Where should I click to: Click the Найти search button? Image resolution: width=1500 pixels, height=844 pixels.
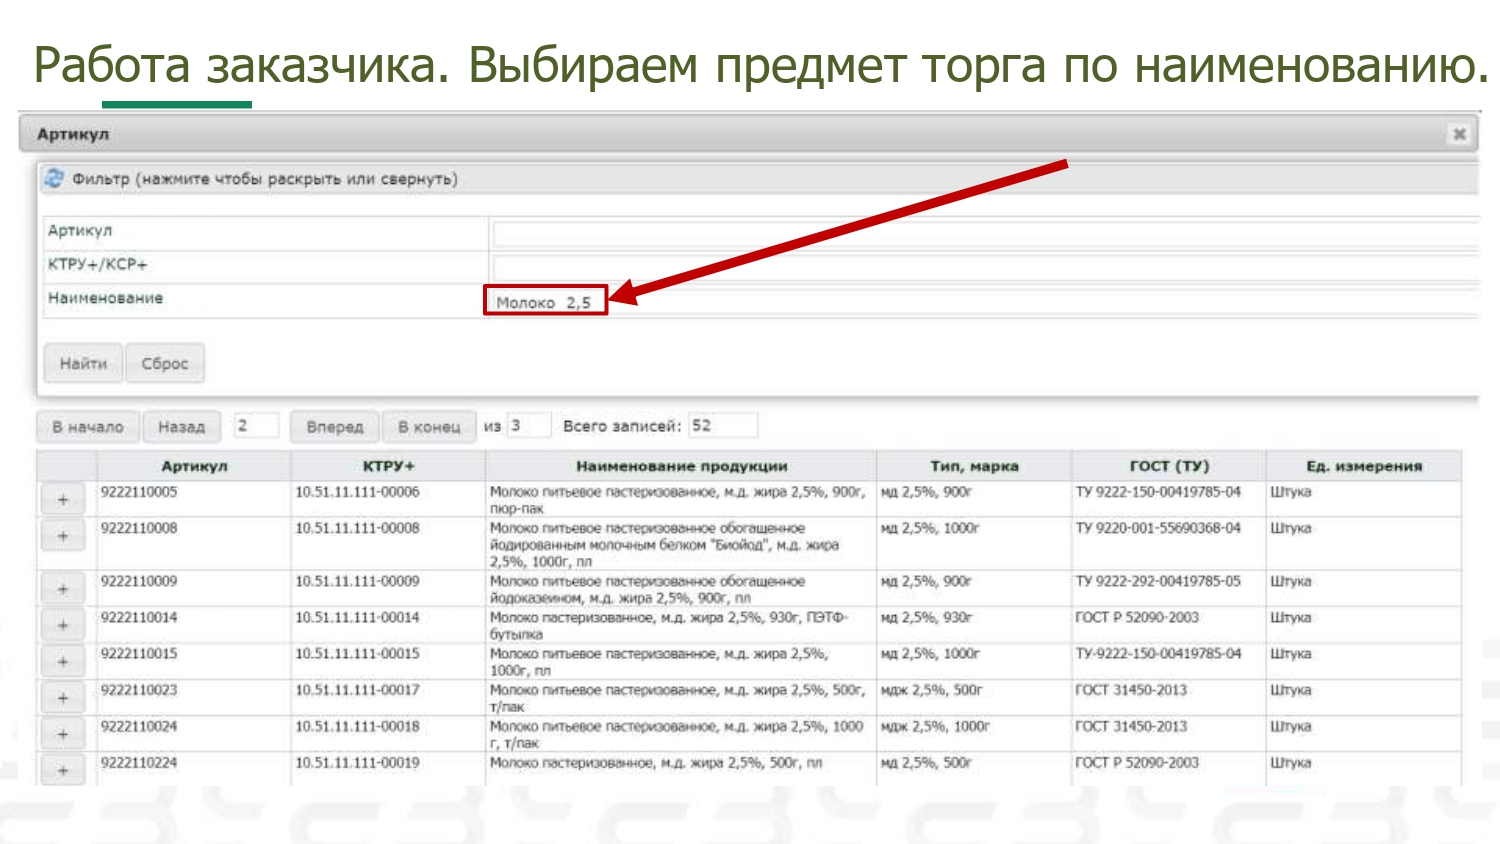point(83,363)
